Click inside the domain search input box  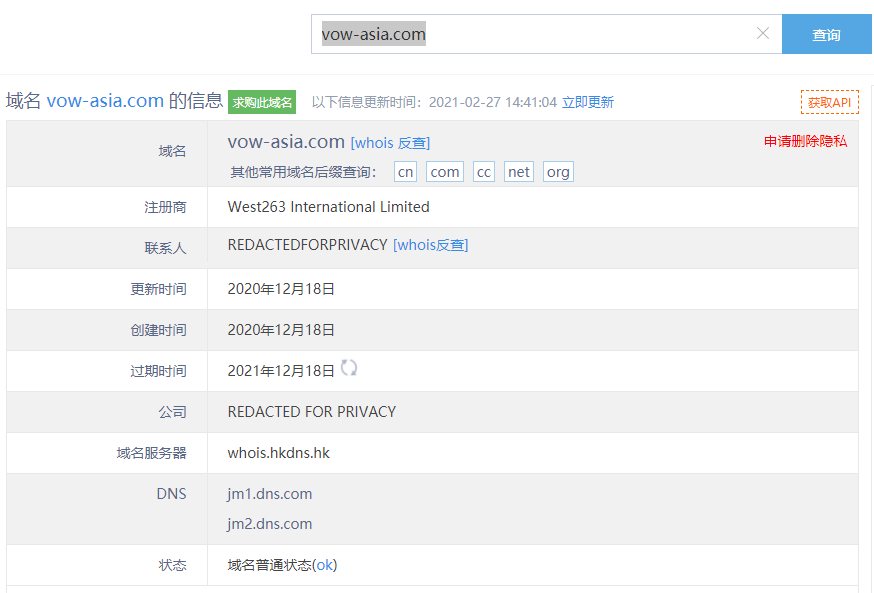(540, 34)
